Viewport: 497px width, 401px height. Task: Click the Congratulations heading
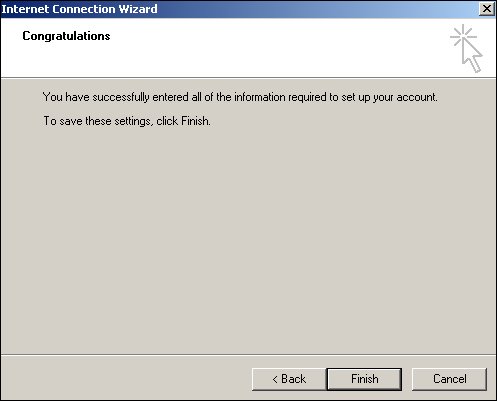click(66, 36)
